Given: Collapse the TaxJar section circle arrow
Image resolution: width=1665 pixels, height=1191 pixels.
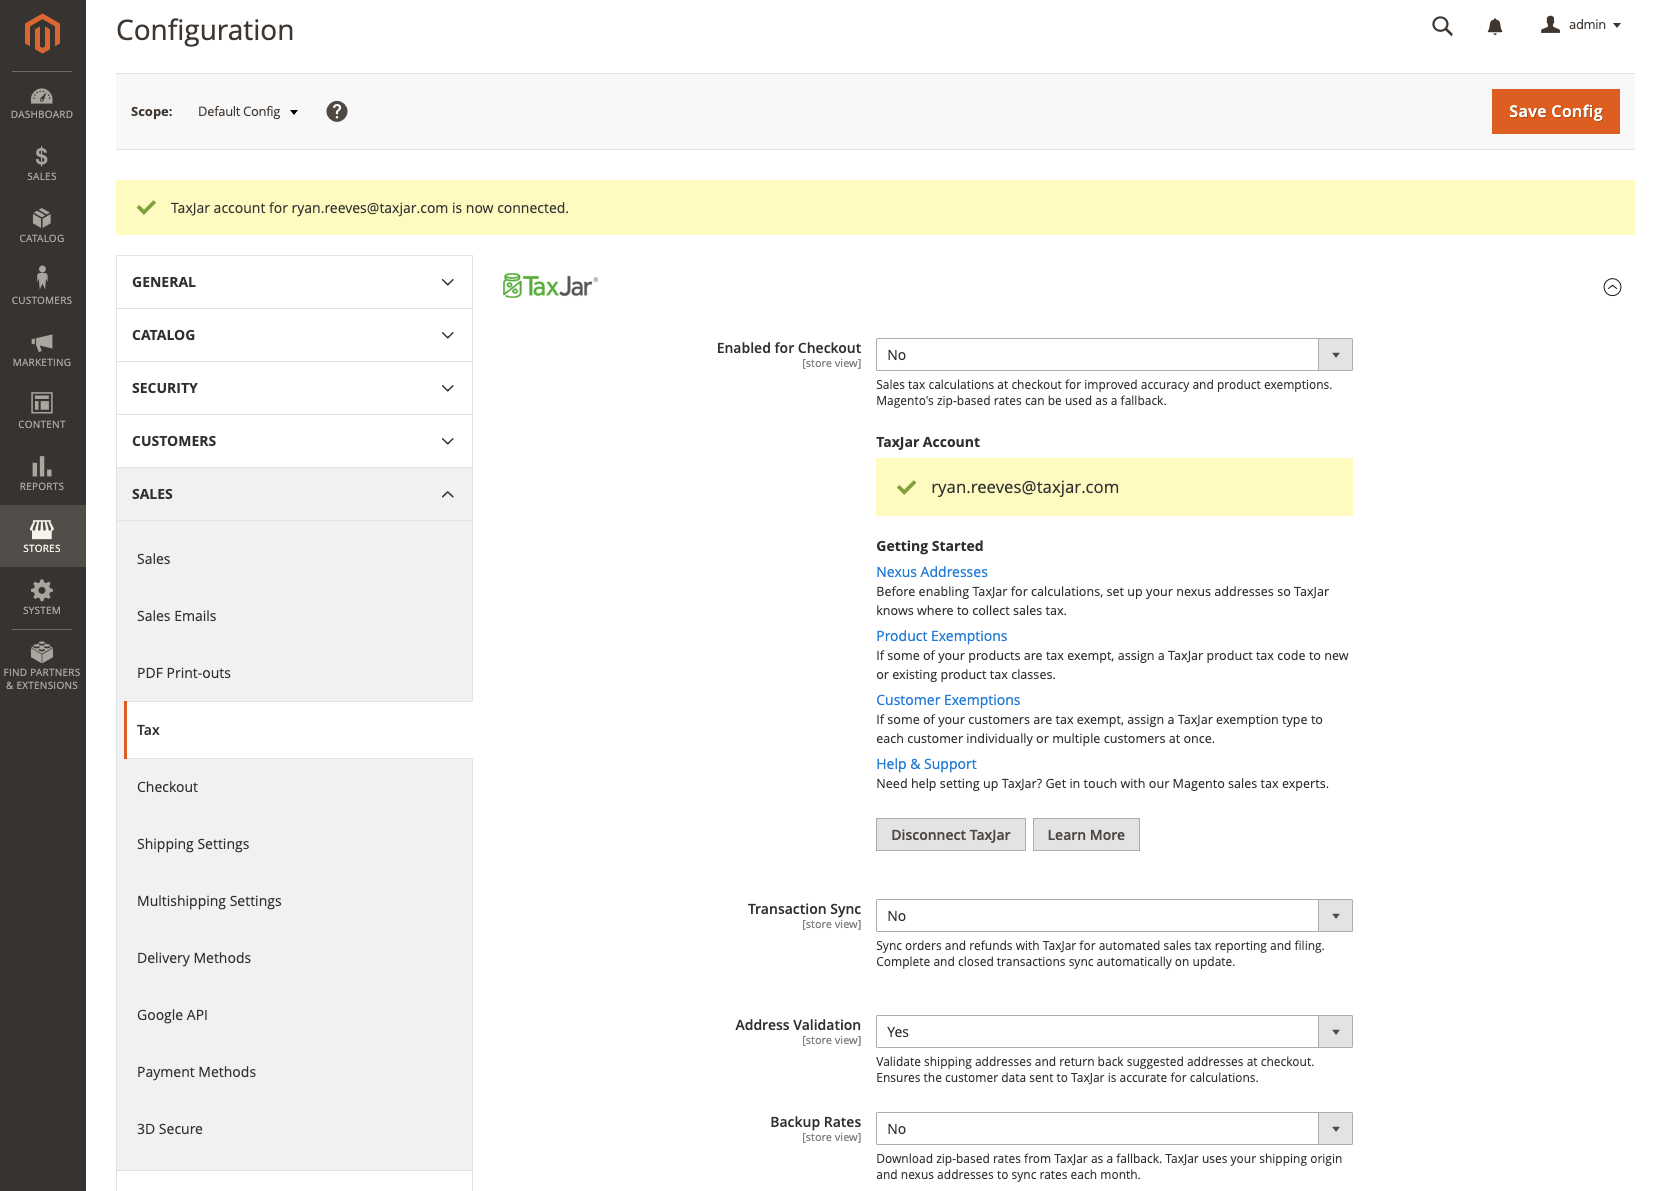Looking at the screenshot, I should tap(1612, 287).
